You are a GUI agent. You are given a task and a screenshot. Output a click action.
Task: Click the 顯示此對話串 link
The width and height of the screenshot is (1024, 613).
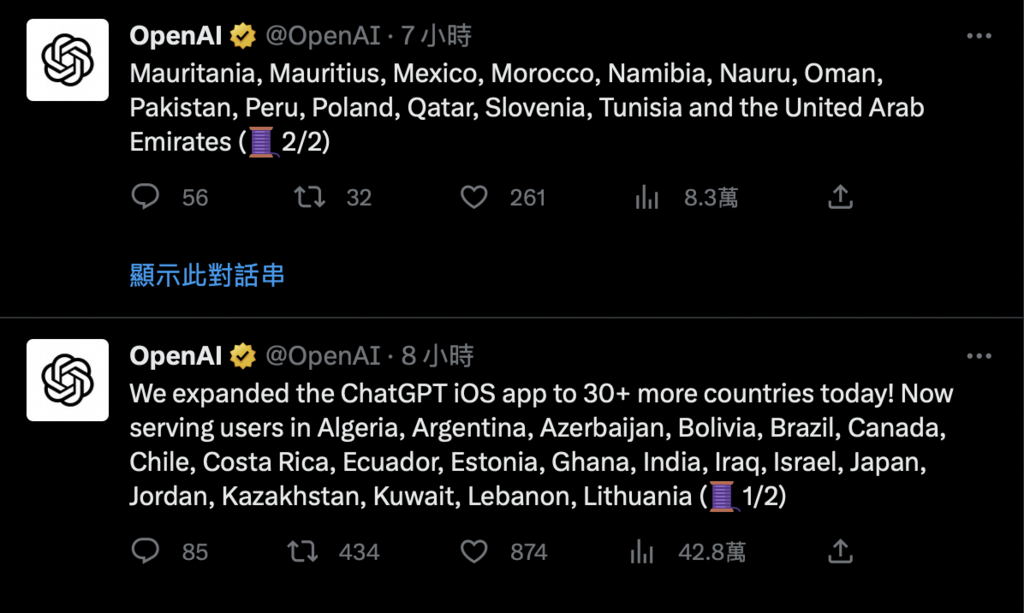pyautogui.click(x=207, y=275)
